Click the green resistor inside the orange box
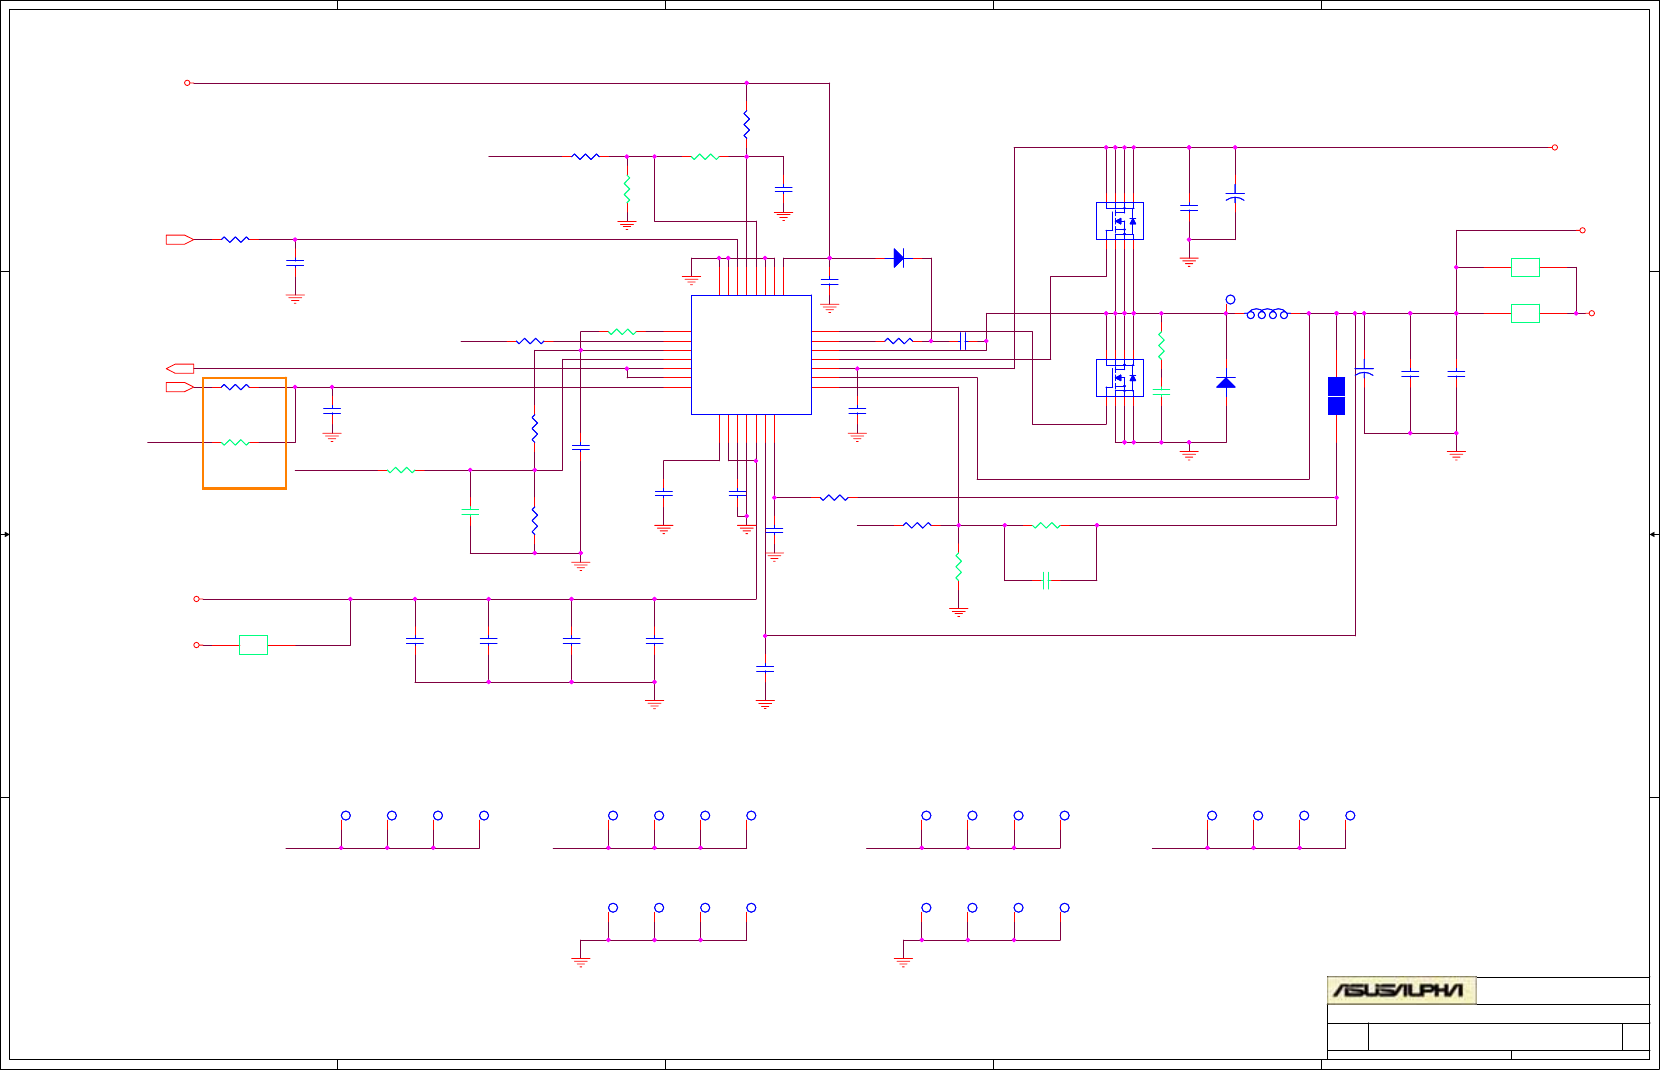Image resolution: width=1660 pixels, height=1070 pixels. click(x=236, y=442)
